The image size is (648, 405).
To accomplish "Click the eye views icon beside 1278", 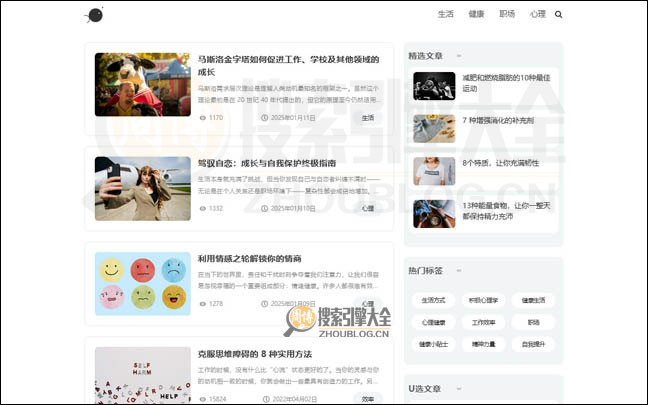I will (202, 304).
